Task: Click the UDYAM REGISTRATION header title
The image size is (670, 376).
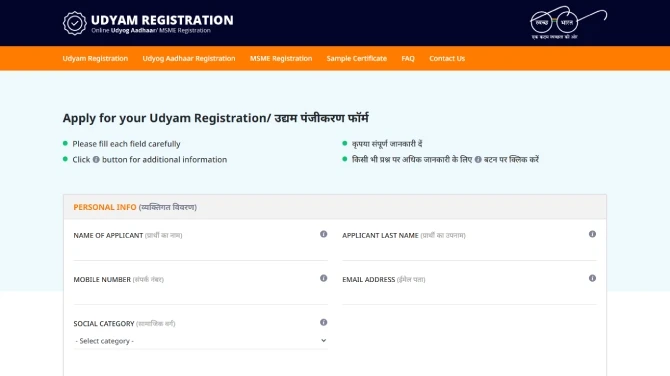Action: point(162,20)
